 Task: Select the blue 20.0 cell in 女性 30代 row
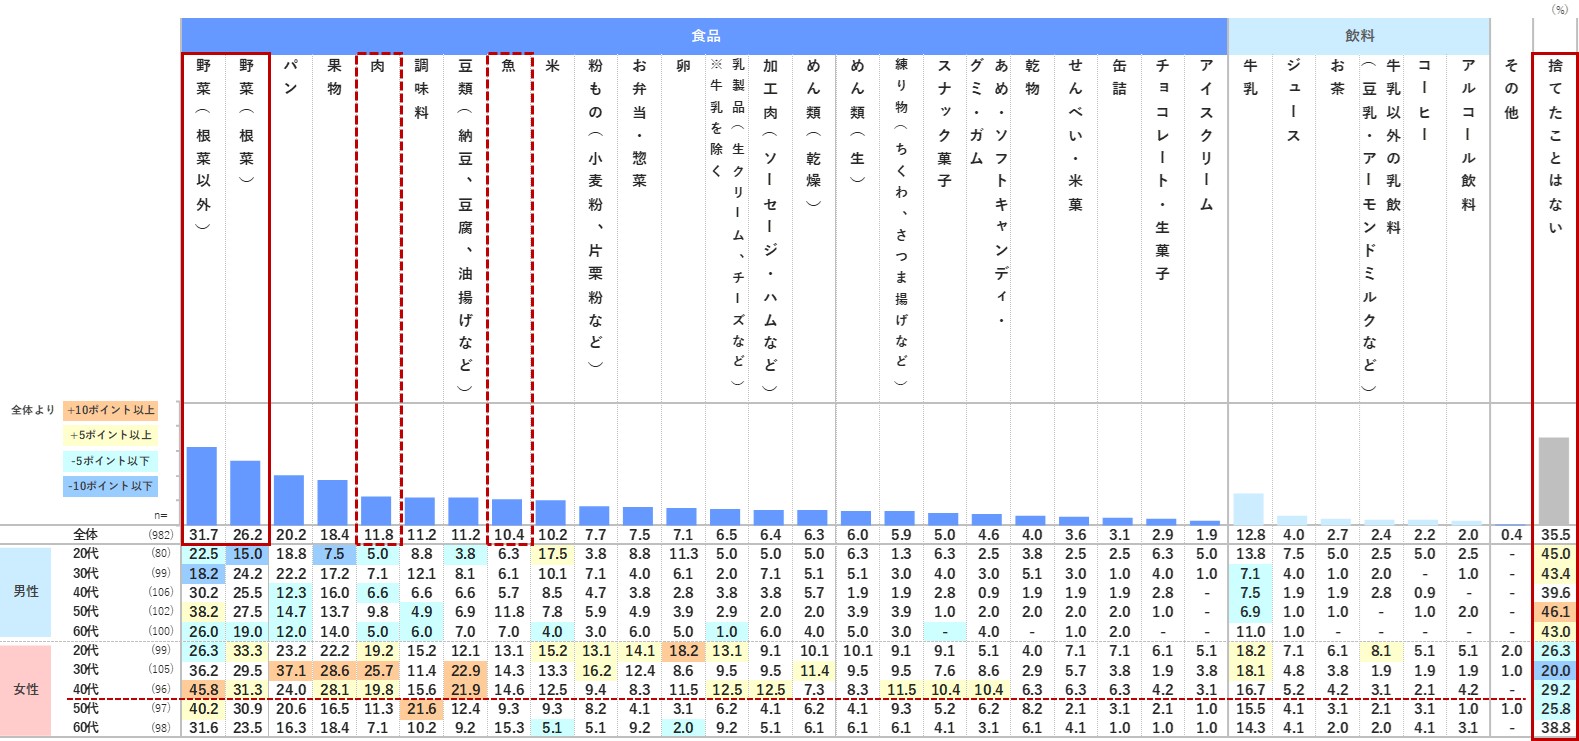[1555, 670]
